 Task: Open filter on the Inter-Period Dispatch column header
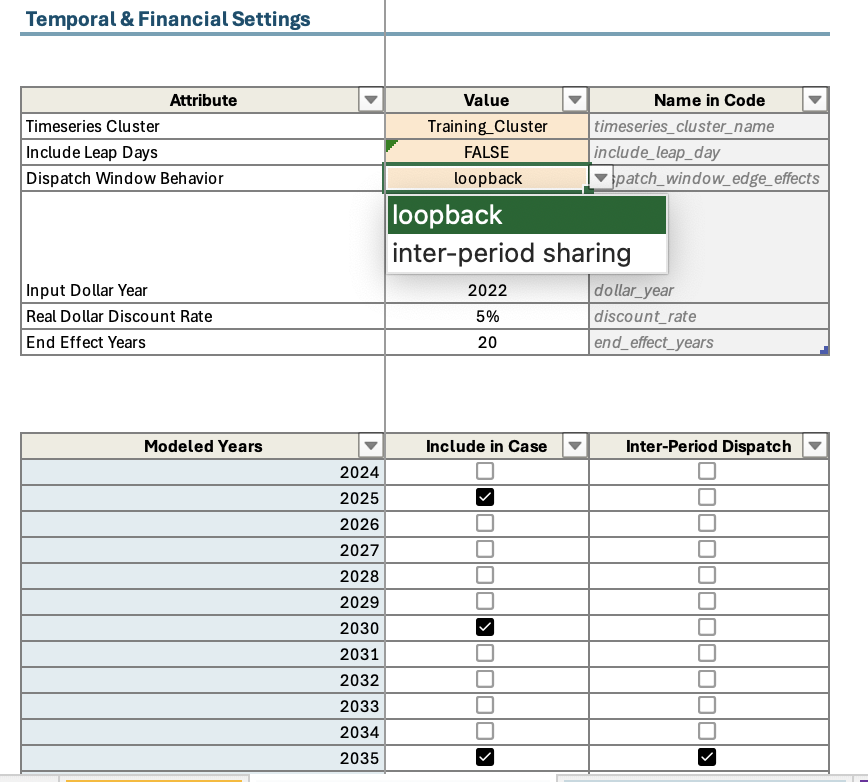pyautogui.click(x=815, y=446)
